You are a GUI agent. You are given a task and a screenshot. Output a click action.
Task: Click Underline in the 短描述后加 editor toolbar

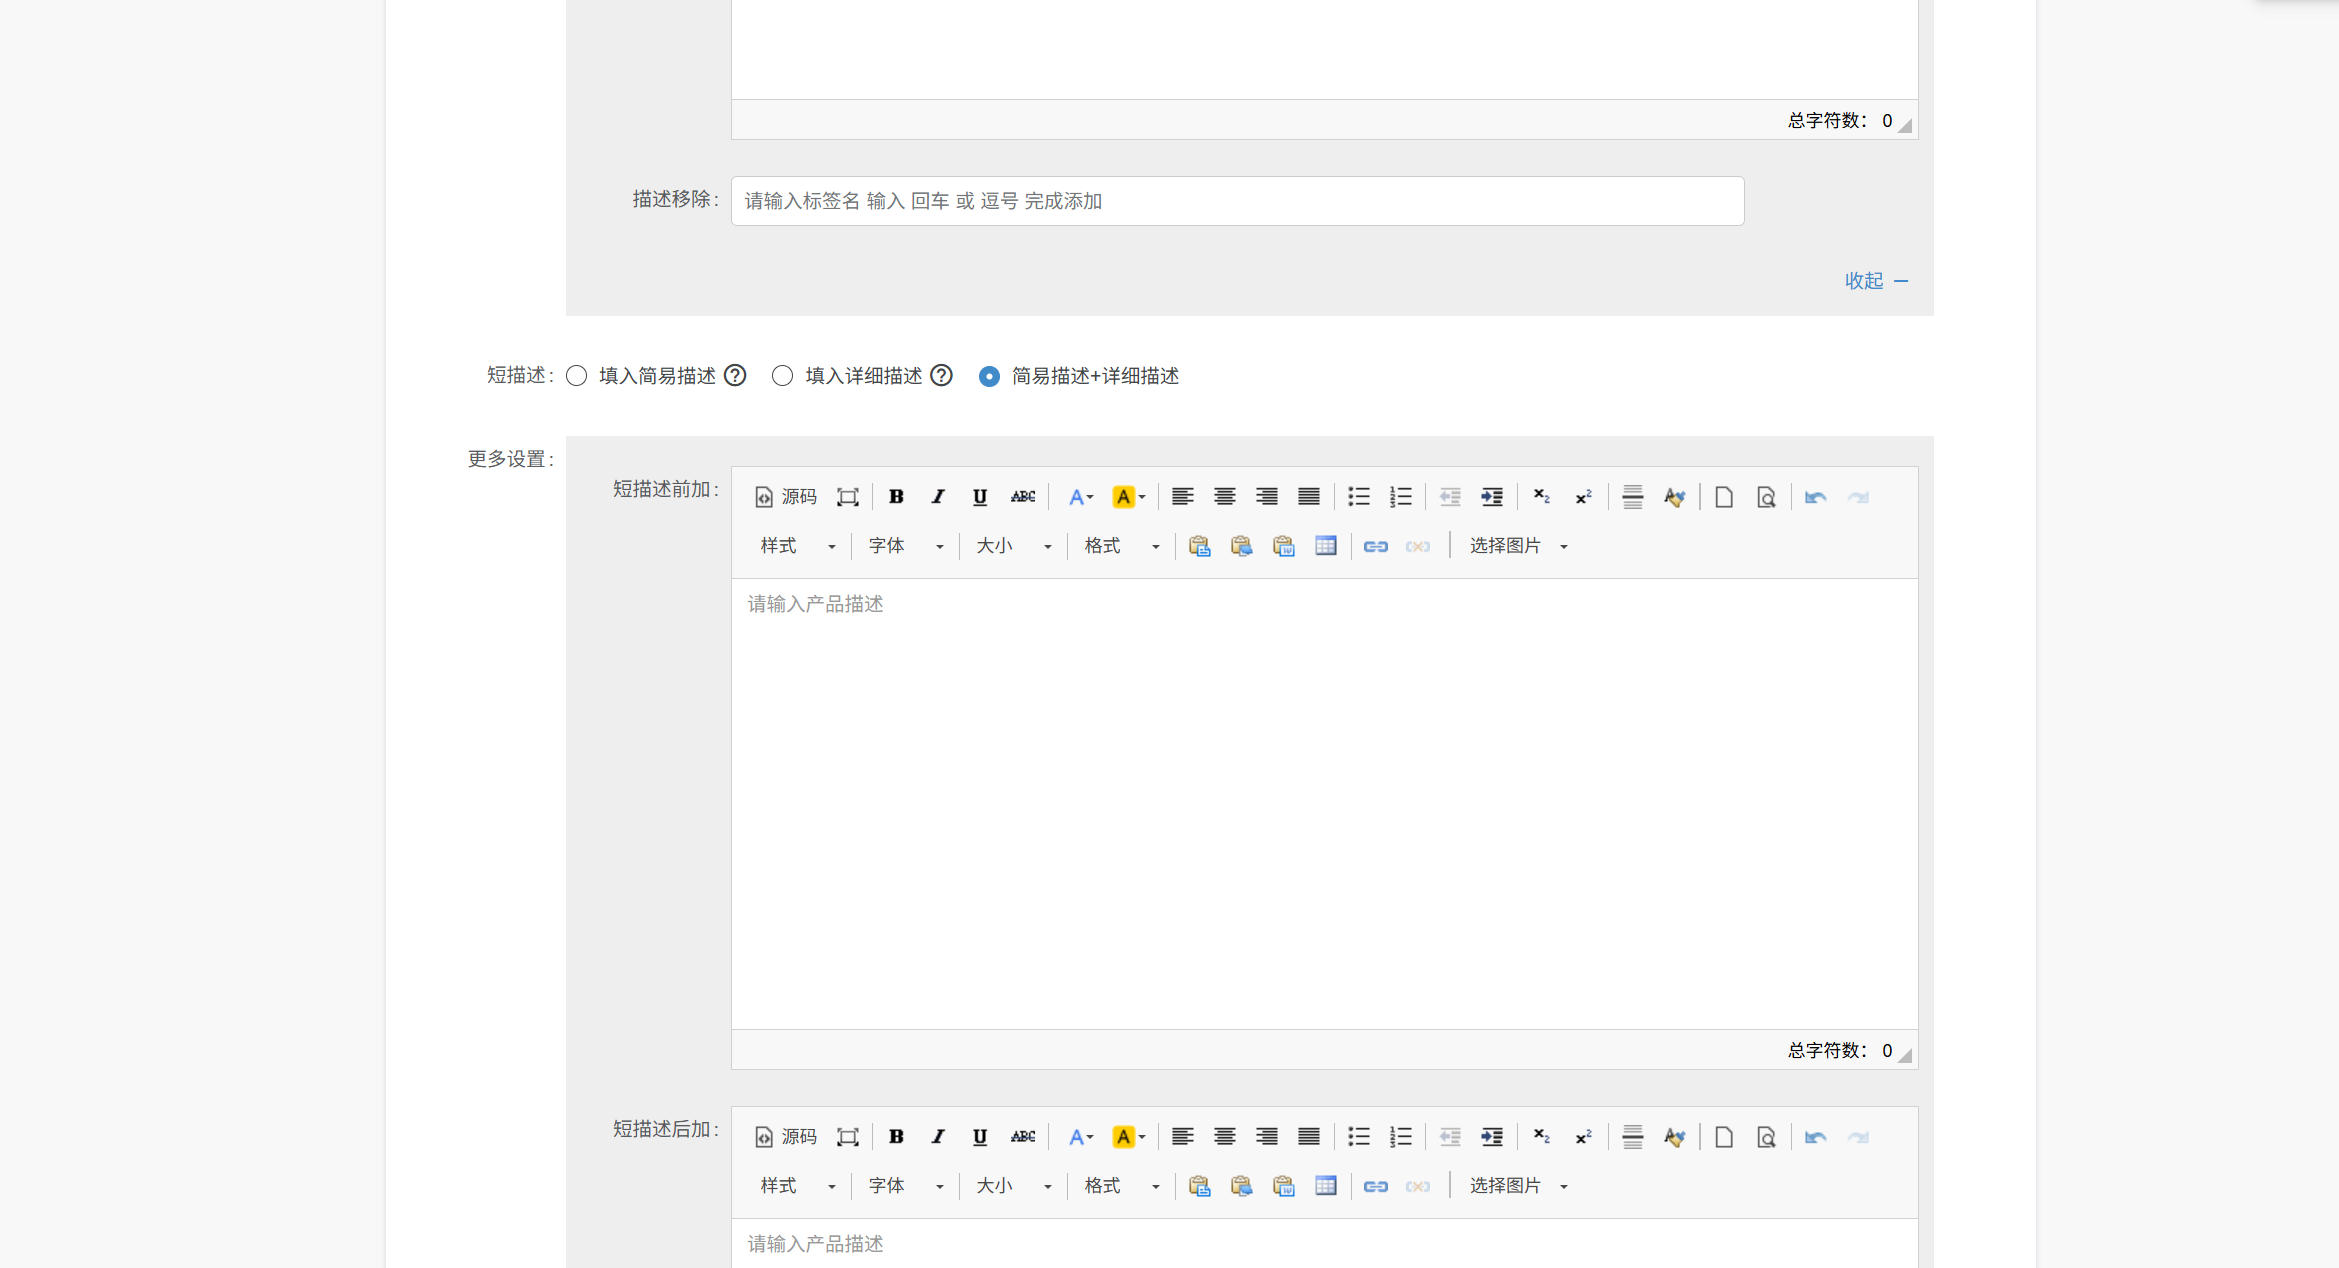pos(980,1137)
